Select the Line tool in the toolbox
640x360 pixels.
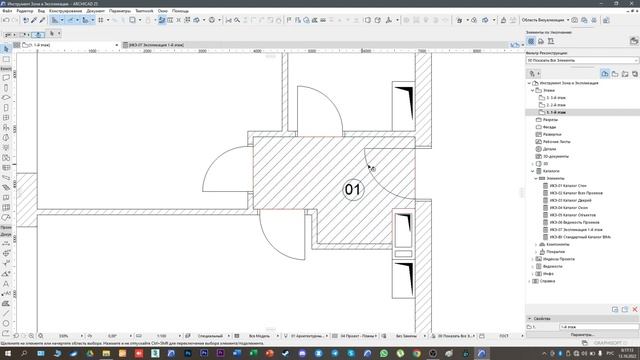click(6, 313)
